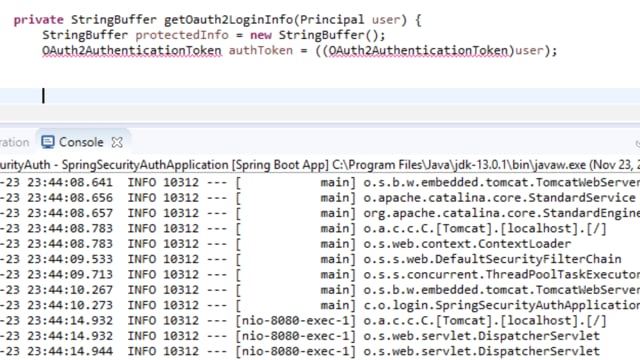Select log line with timestamp 23:44:10.267

[320, 290]
